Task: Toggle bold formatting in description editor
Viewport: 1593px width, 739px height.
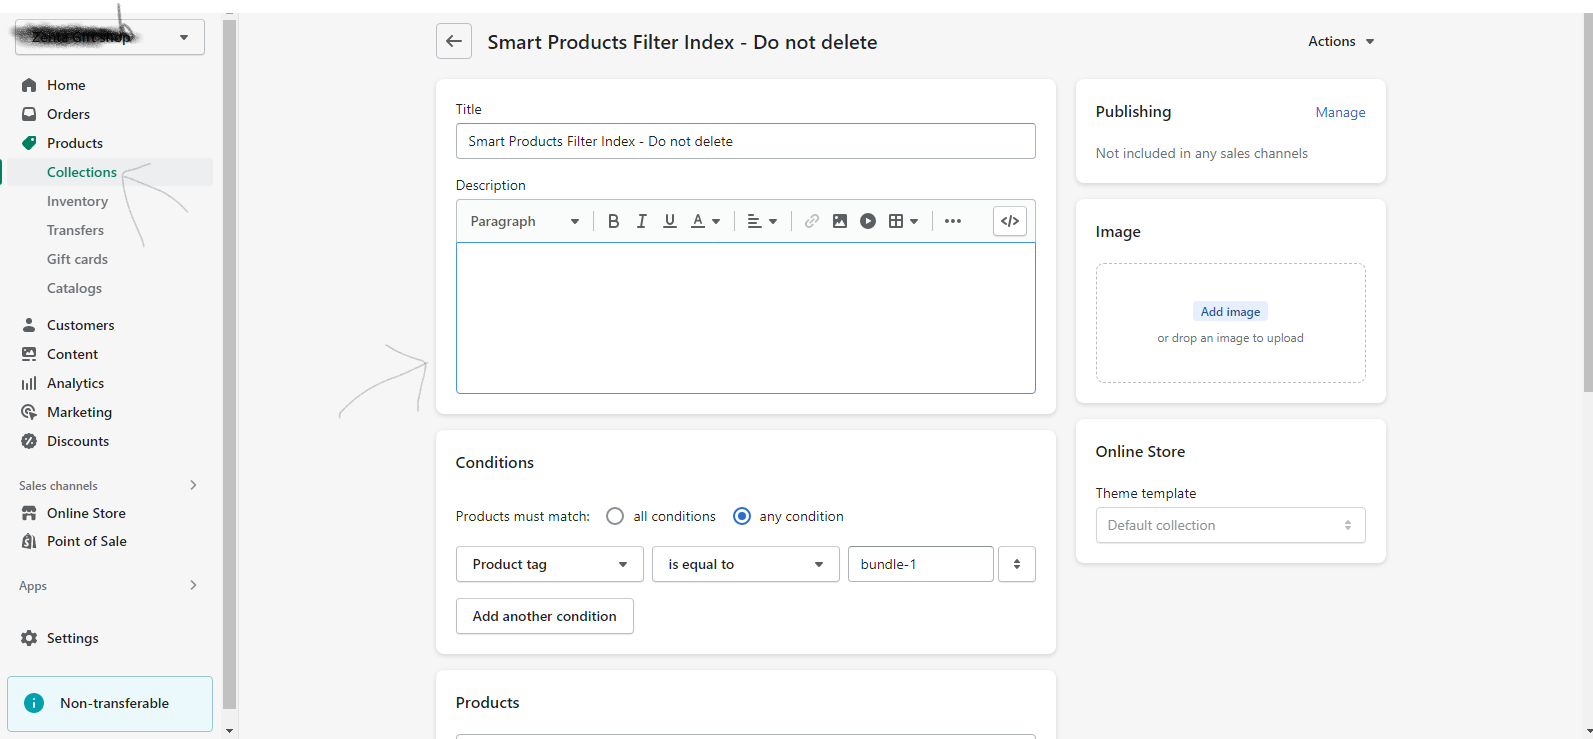Action: click(x=613, y=221)
